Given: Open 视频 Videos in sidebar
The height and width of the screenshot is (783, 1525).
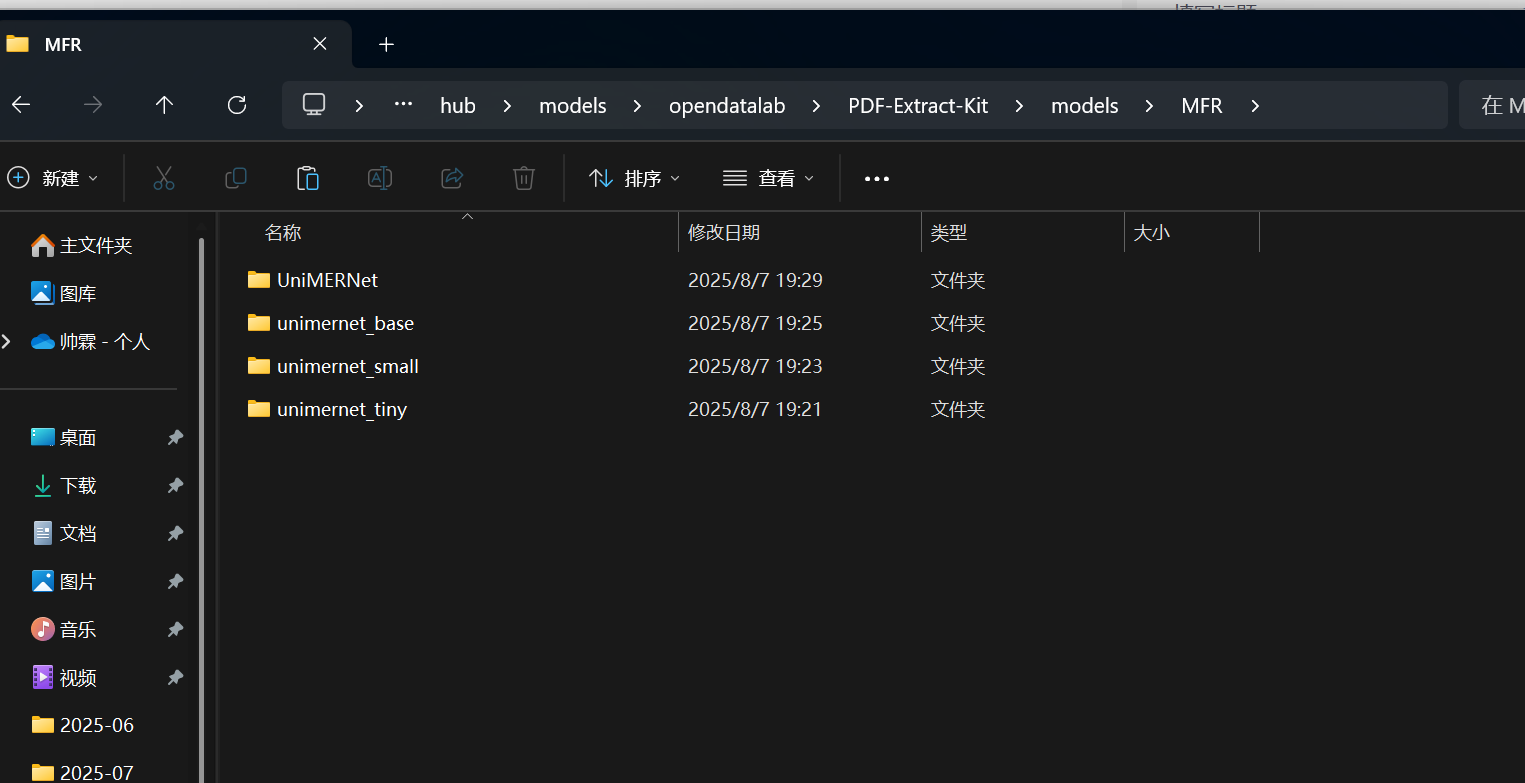Looking at the screenshot, I should [x=64, y=677].
